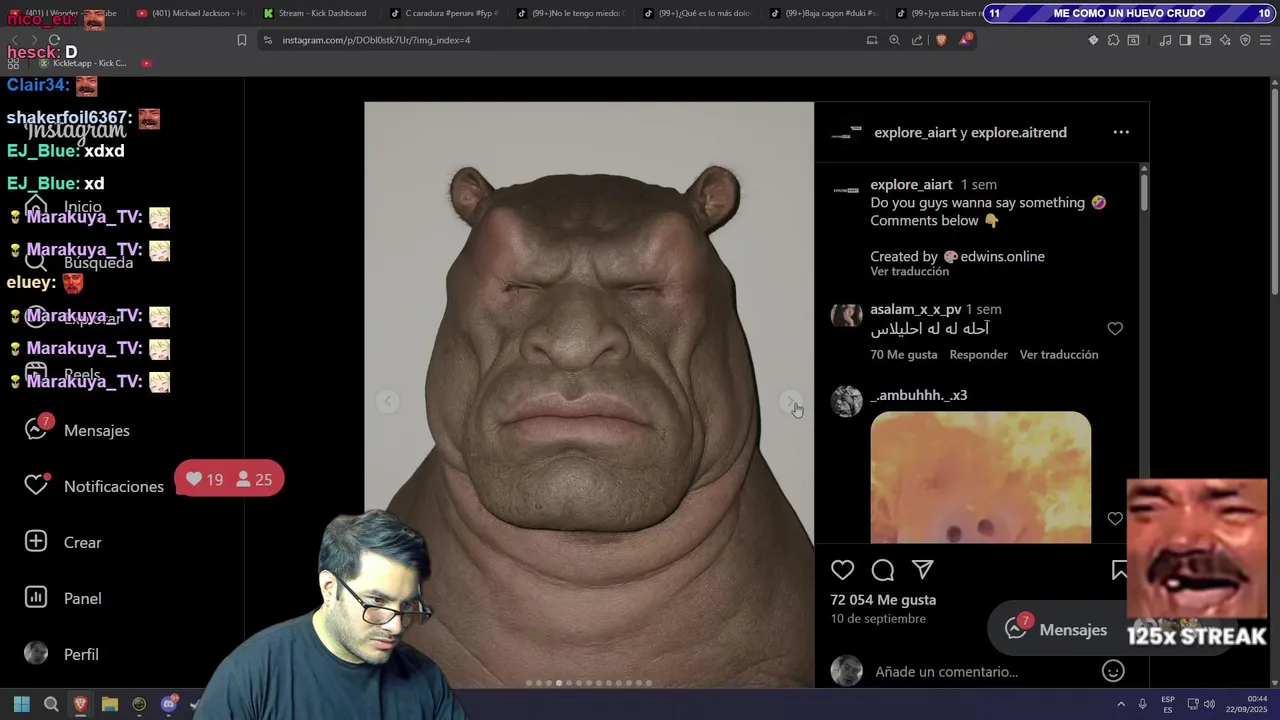The width and height of the screenshot is (1280, 720).
Task: Click the taskbar volume icon
Action: [1210, 704]
